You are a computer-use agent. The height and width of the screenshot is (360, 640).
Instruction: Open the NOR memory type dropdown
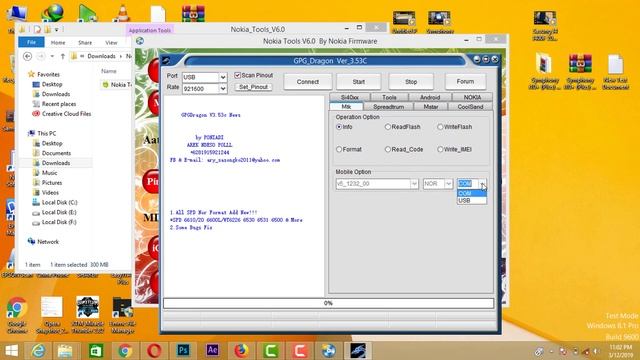click(x=448, y=184)
